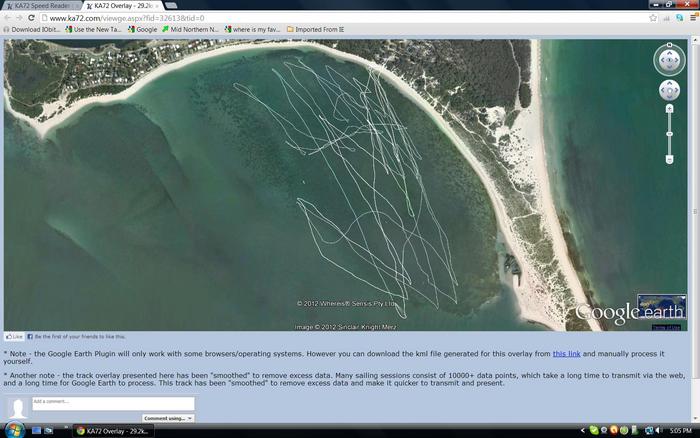Click the 'Add a comment' text box
Screen dimensions: 700x438
[112, 403]
